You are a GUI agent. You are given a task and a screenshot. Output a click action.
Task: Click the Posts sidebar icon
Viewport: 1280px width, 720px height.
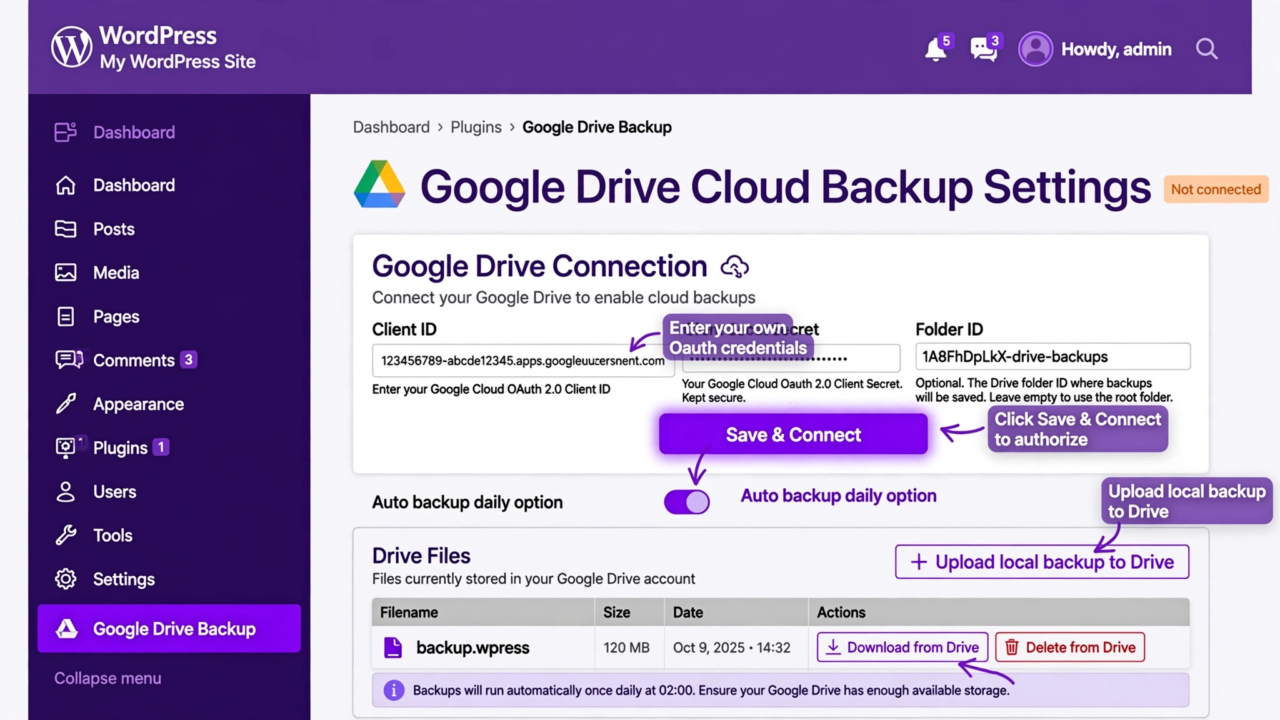point(66,229)
